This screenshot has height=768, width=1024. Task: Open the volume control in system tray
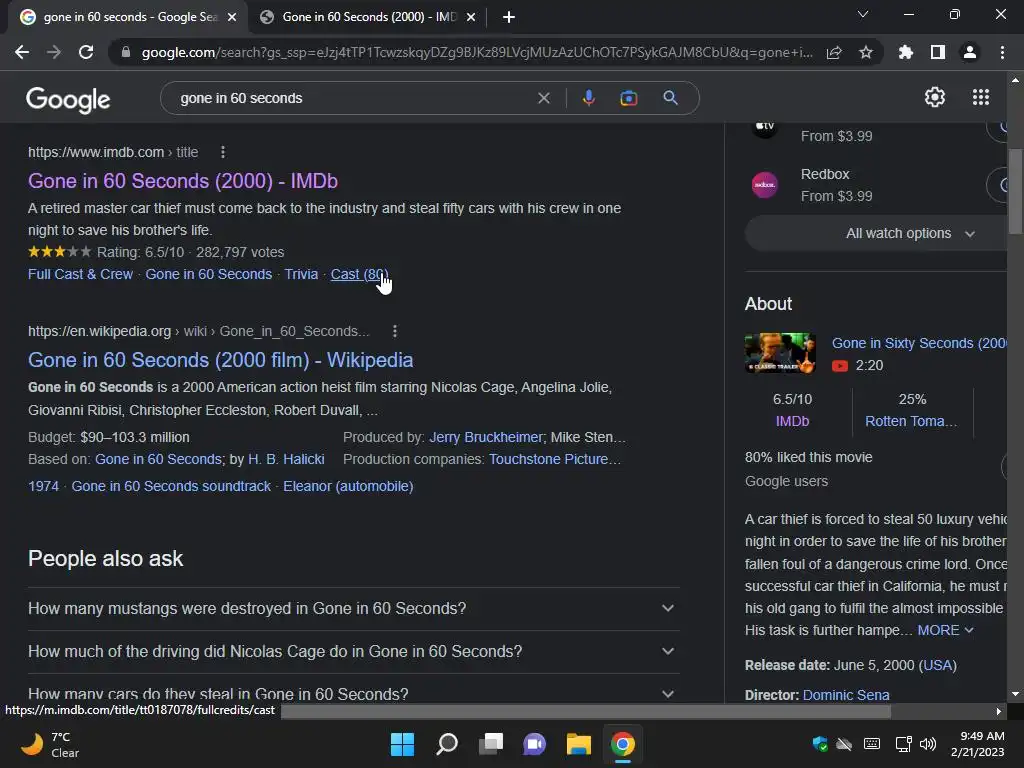point(927,744)
